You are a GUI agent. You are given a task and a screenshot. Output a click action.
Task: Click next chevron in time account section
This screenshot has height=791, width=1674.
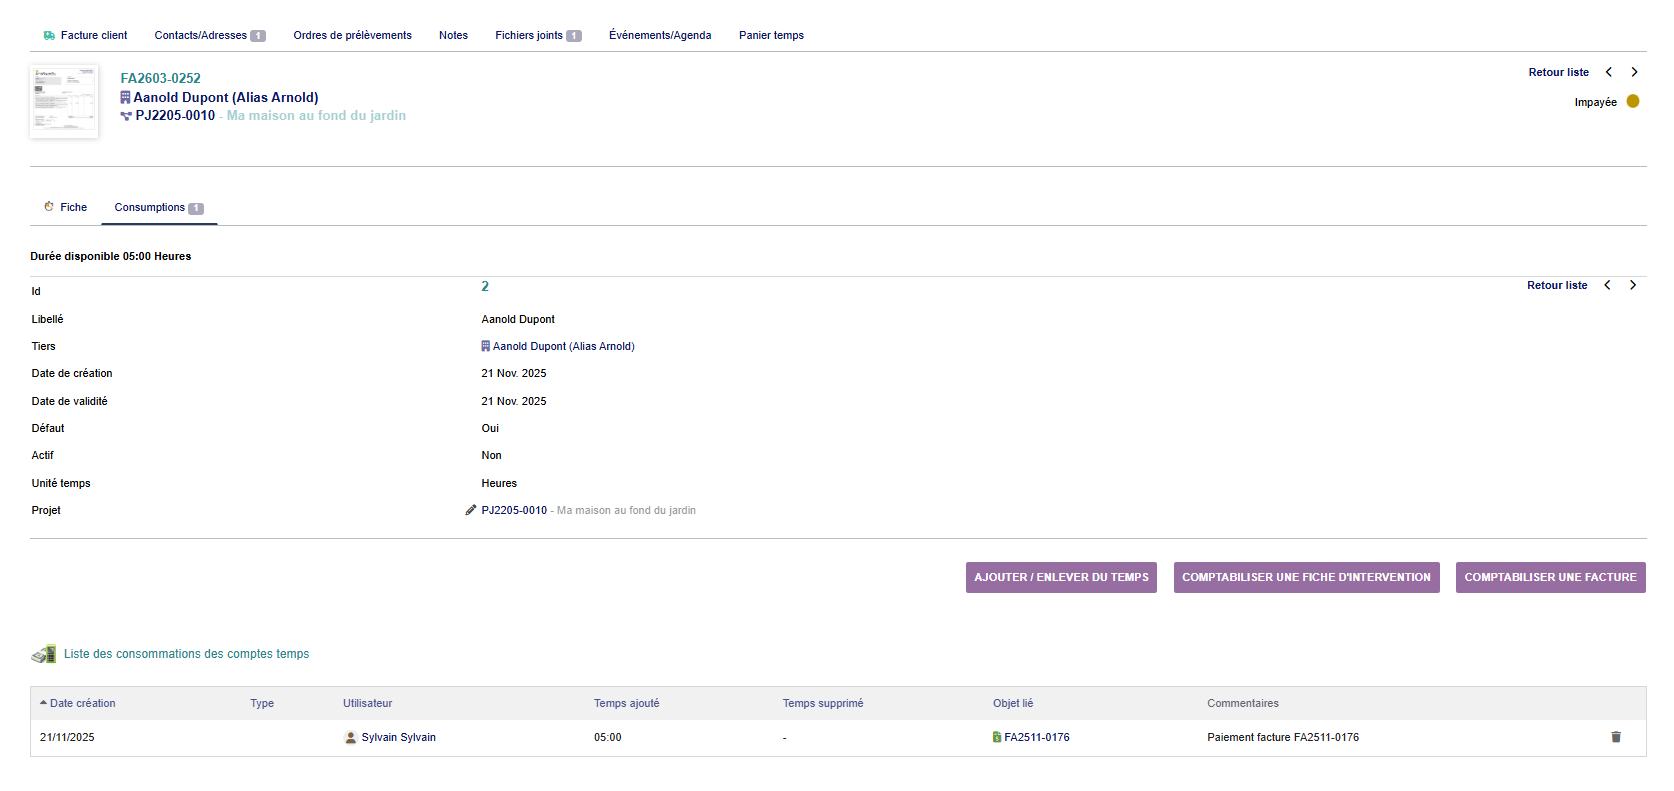[x=1633, y=285]
